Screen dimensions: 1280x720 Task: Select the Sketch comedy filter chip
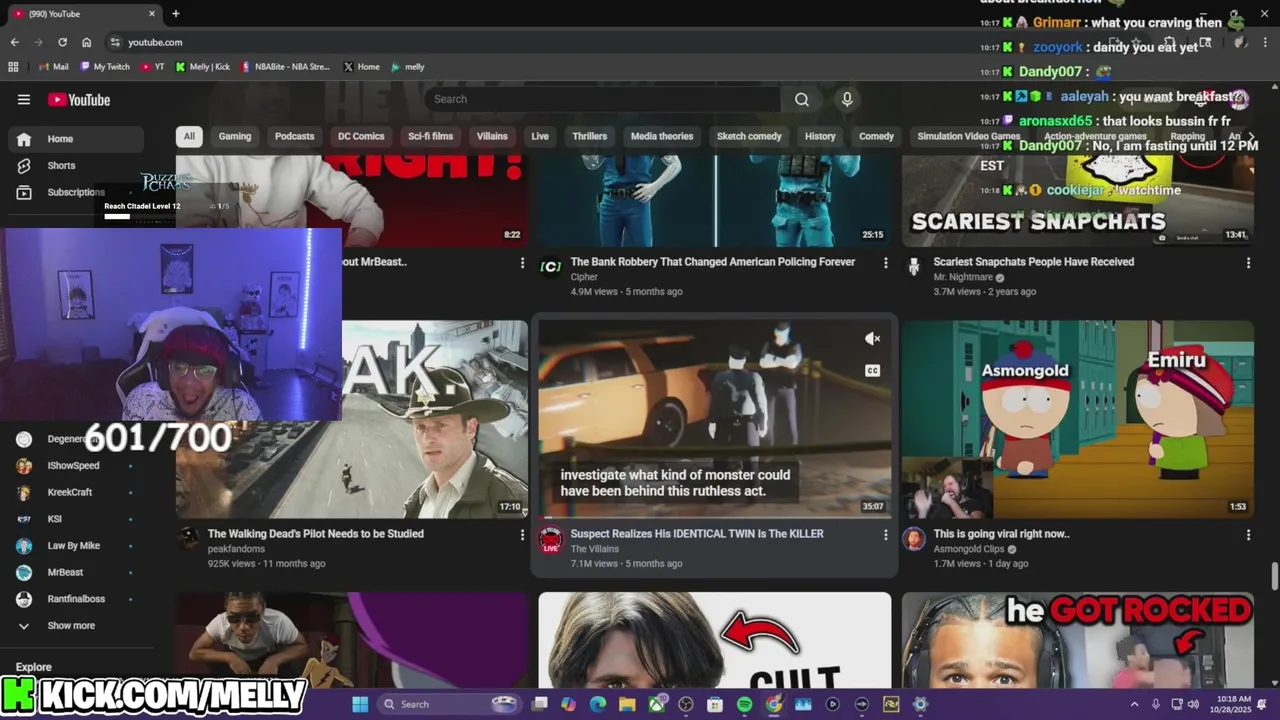tap(749, 136)
